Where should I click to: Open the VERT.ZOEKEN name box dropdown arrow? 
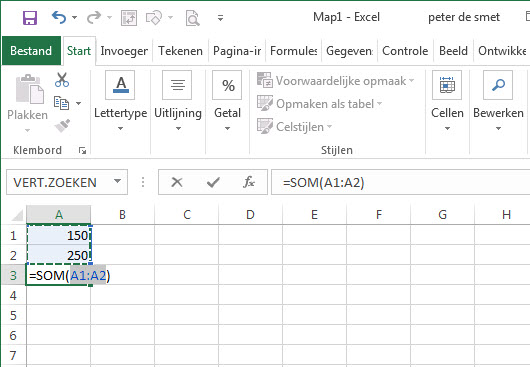(x=117, y=181)
